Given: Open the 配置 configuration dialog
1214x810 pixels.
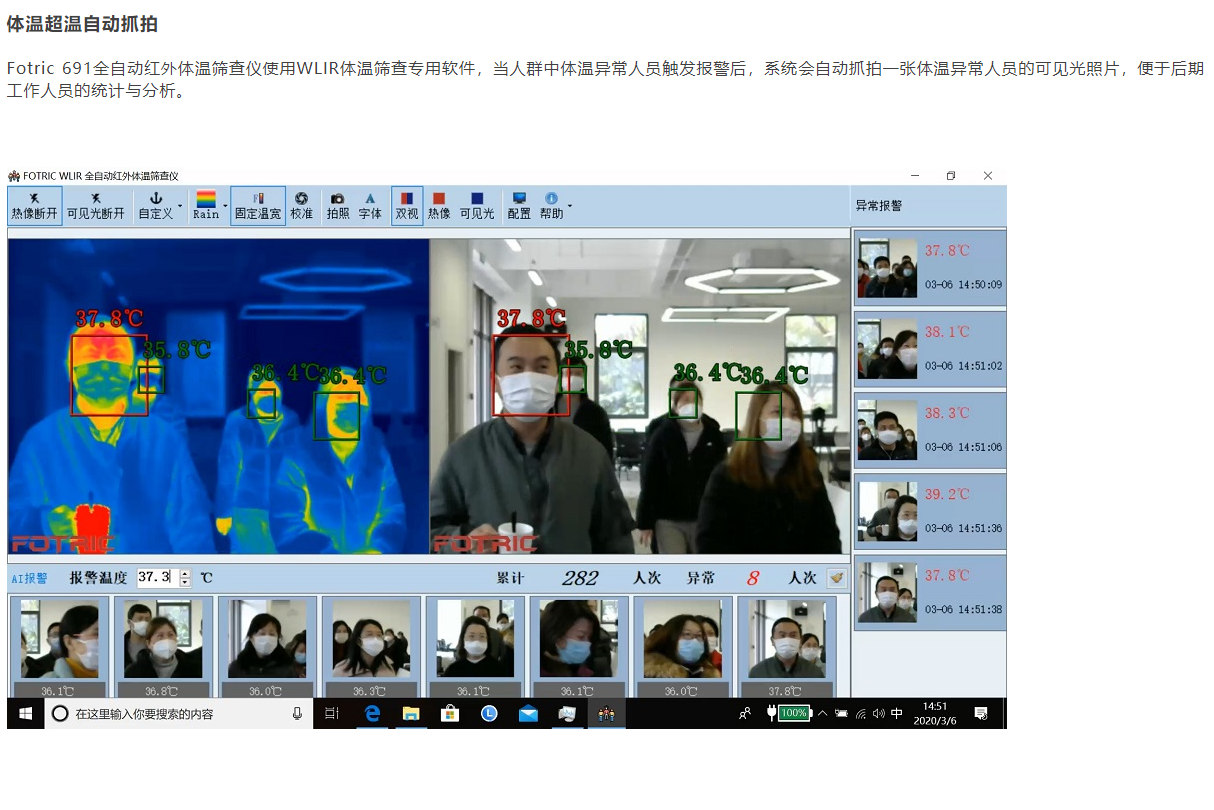Looking at the screenshot, I should tap(519, 206).
